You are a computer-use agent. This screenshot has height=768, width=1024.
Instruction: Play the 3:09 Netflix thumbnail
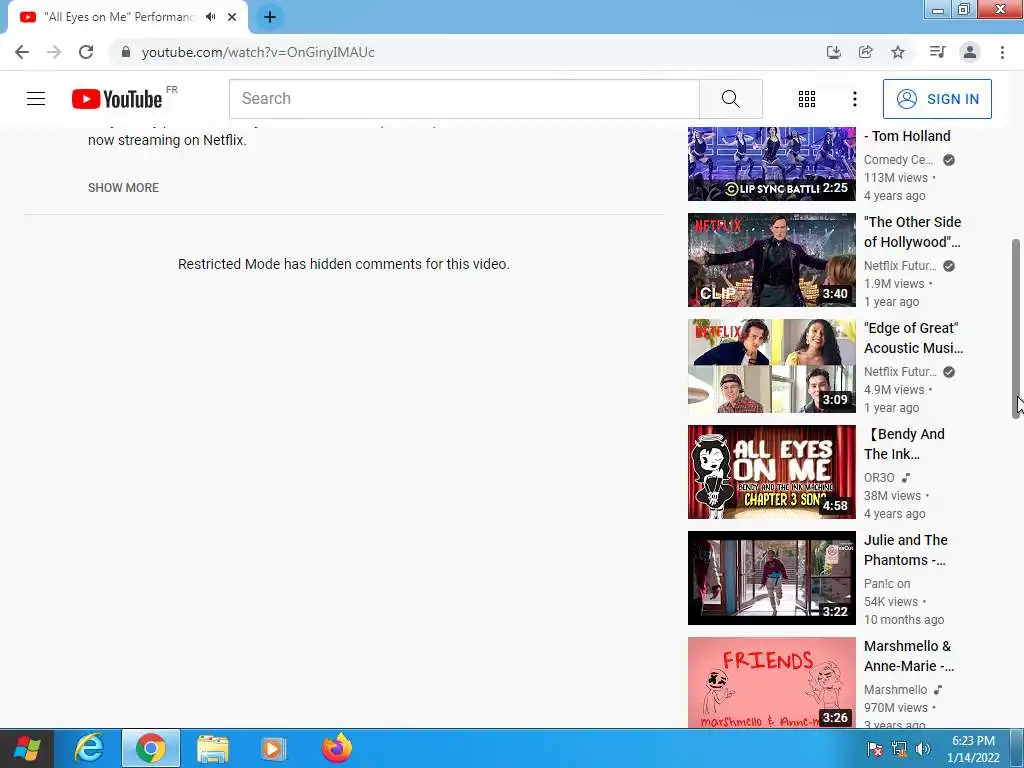tap(771, 366)
